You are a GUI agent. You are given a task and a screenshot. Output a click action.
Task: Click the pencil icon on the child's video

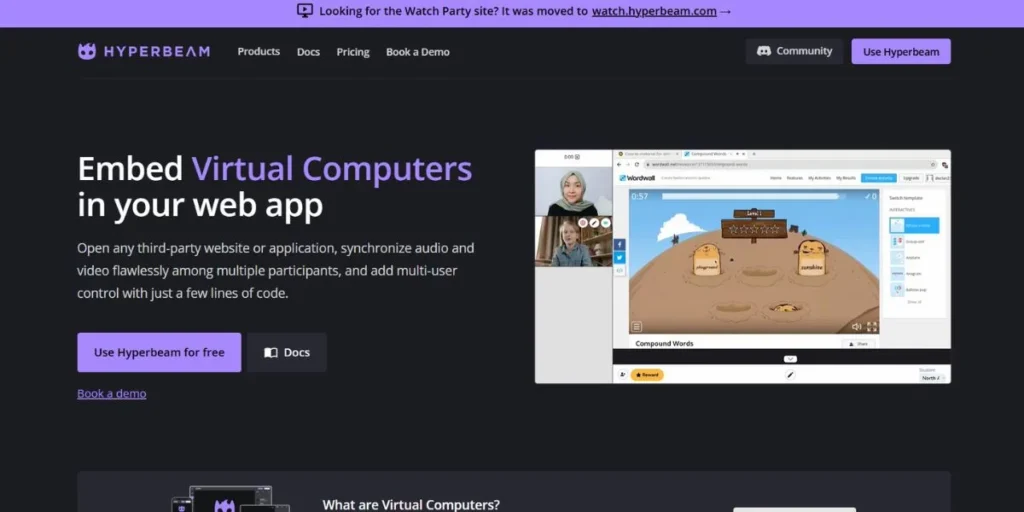(594, 223)
